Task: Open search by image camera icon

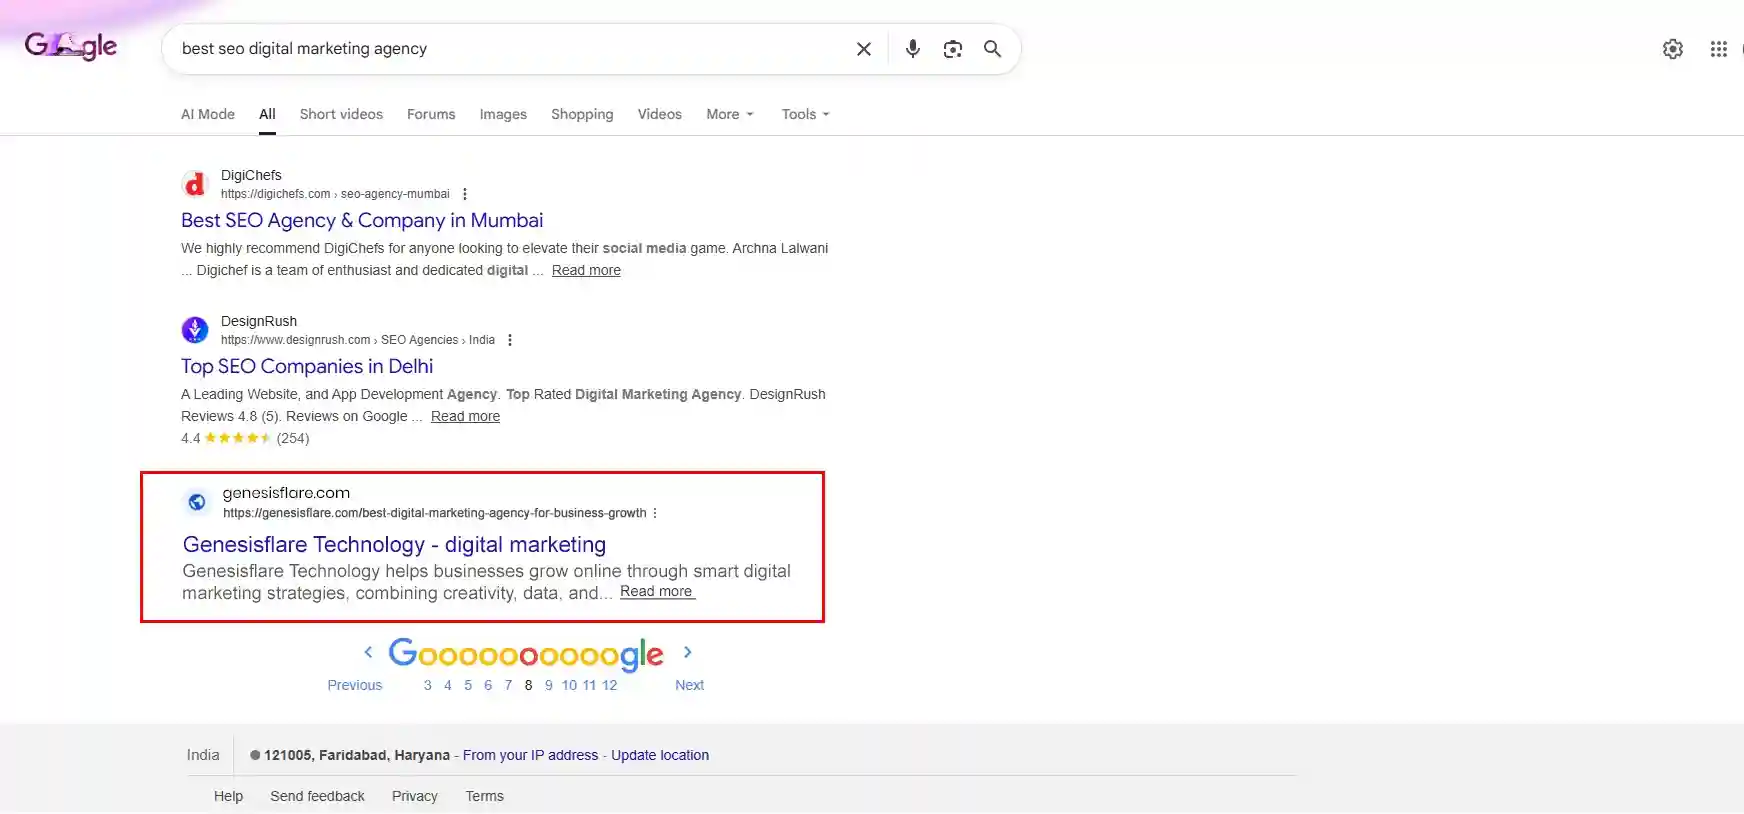Action: [x=953, y=49]
